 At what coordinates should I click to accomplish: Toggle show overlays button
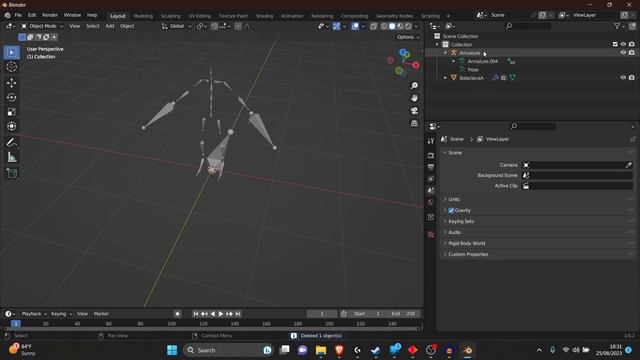point(355,26)
